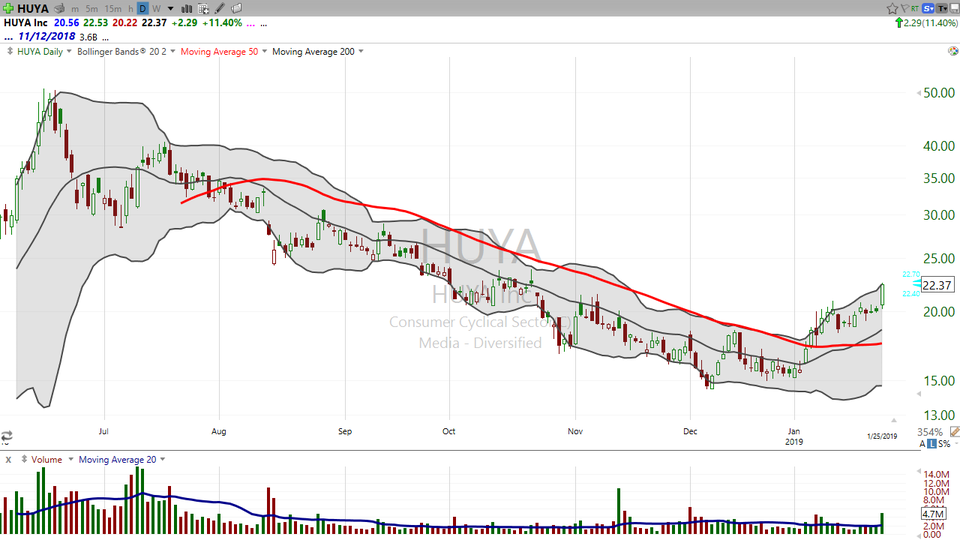Click the save disk icon at top right

click(954, 8)
